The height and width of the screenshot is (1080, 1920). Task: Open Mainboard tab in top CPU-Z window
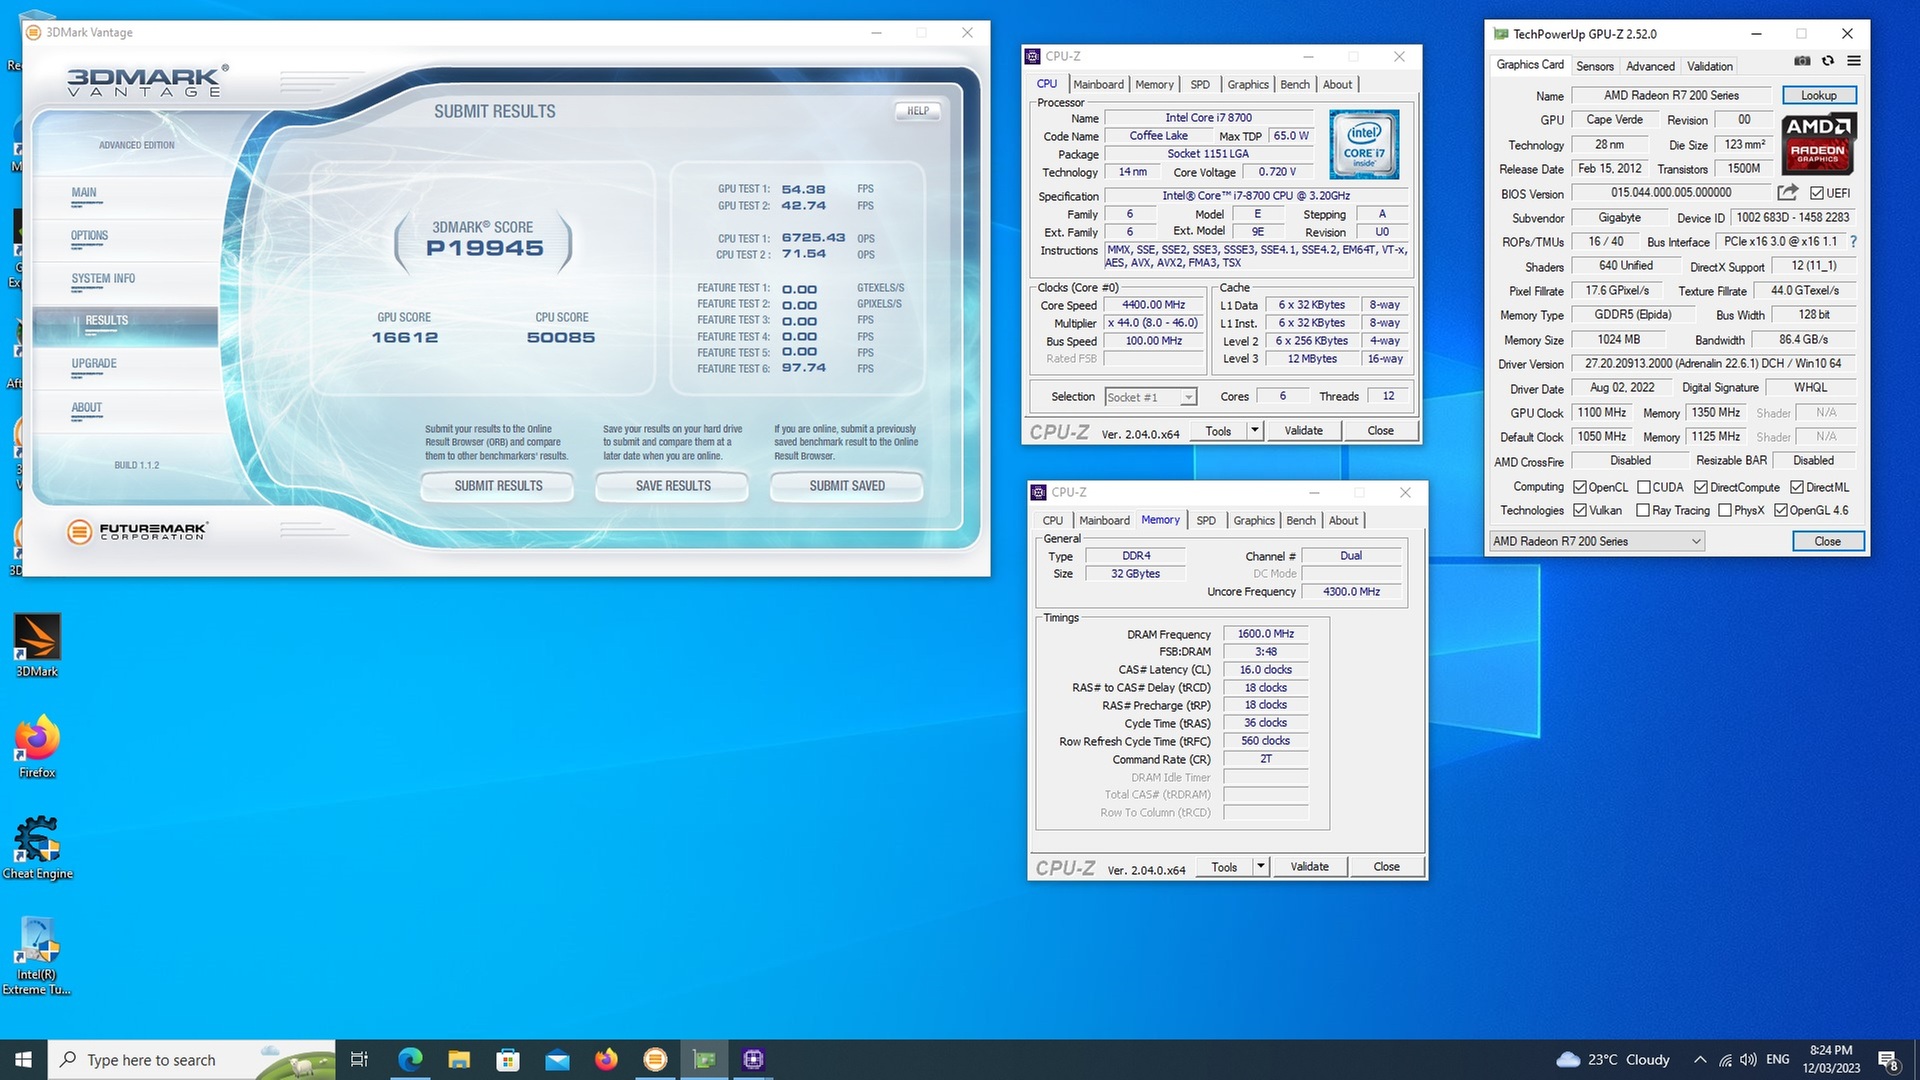1099,85
